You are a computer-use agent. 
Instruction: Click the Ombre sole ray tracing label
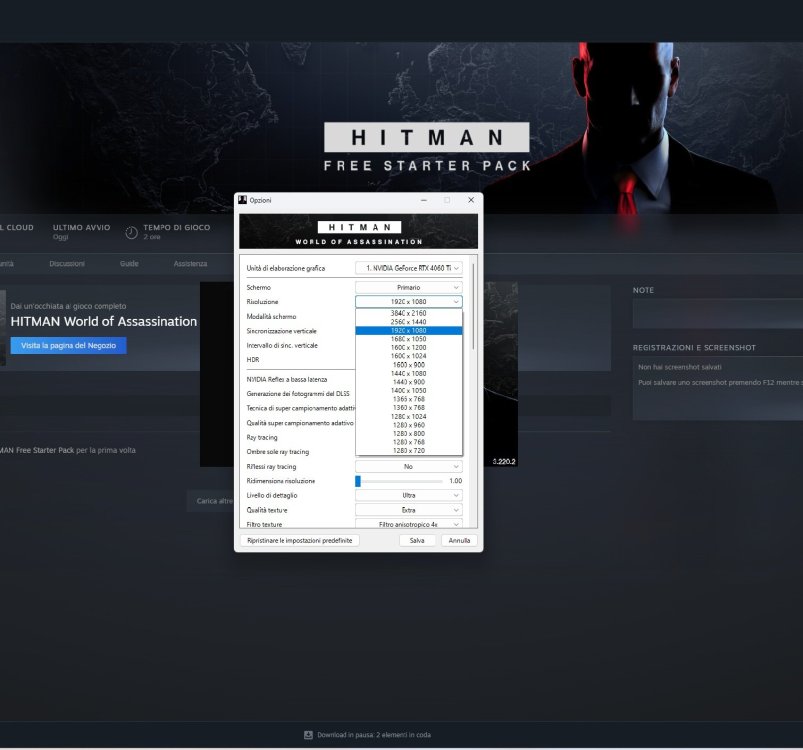(278, 452)
